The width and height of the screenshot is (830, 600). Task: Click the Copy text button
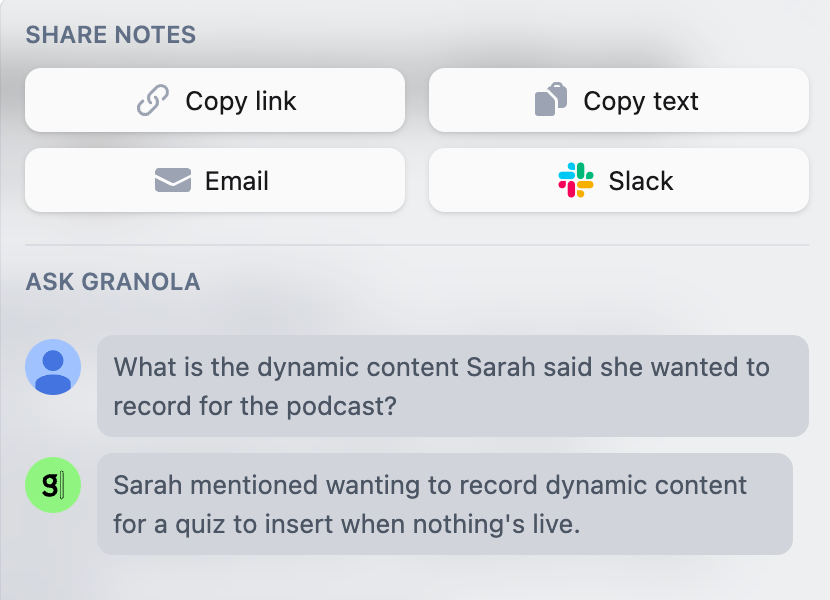(x=619, y=100)
